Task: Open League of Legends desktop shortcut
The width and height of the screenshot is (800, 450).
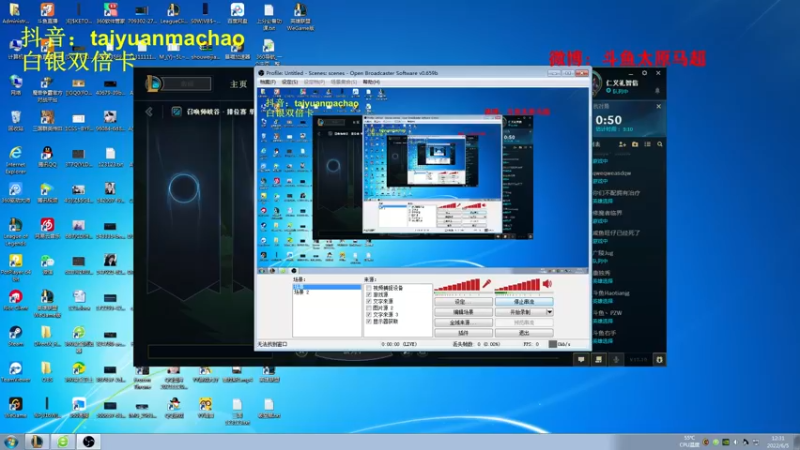Action: click(15, 232)
